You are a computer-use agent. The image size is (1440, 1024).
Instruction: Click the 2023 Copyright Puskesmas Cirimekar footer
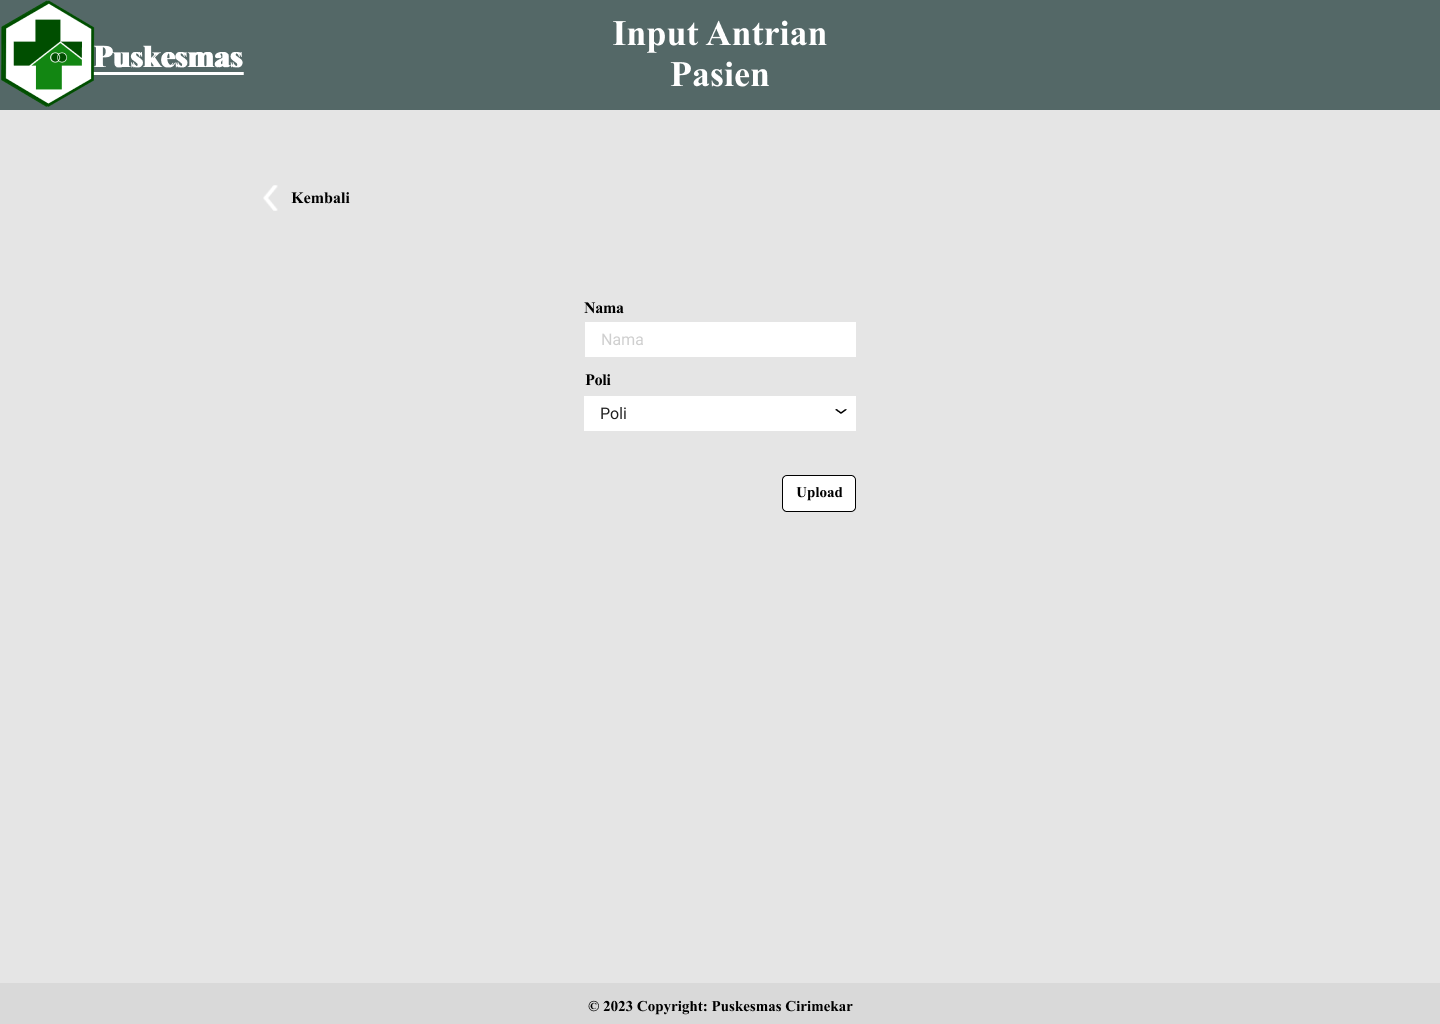tap(720, 1006)
